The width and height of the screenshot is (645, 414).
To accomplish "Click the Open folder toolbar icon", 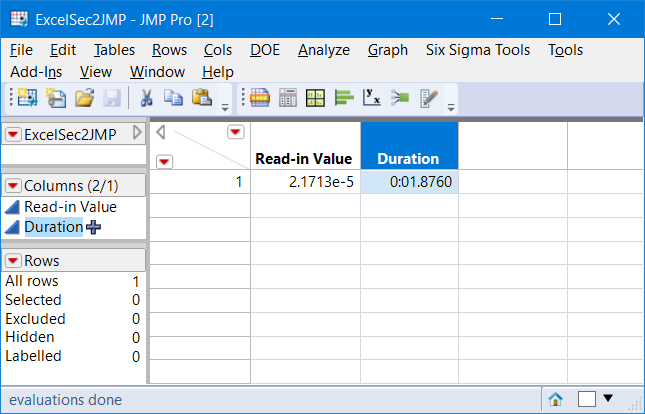I will coord(84,98).
